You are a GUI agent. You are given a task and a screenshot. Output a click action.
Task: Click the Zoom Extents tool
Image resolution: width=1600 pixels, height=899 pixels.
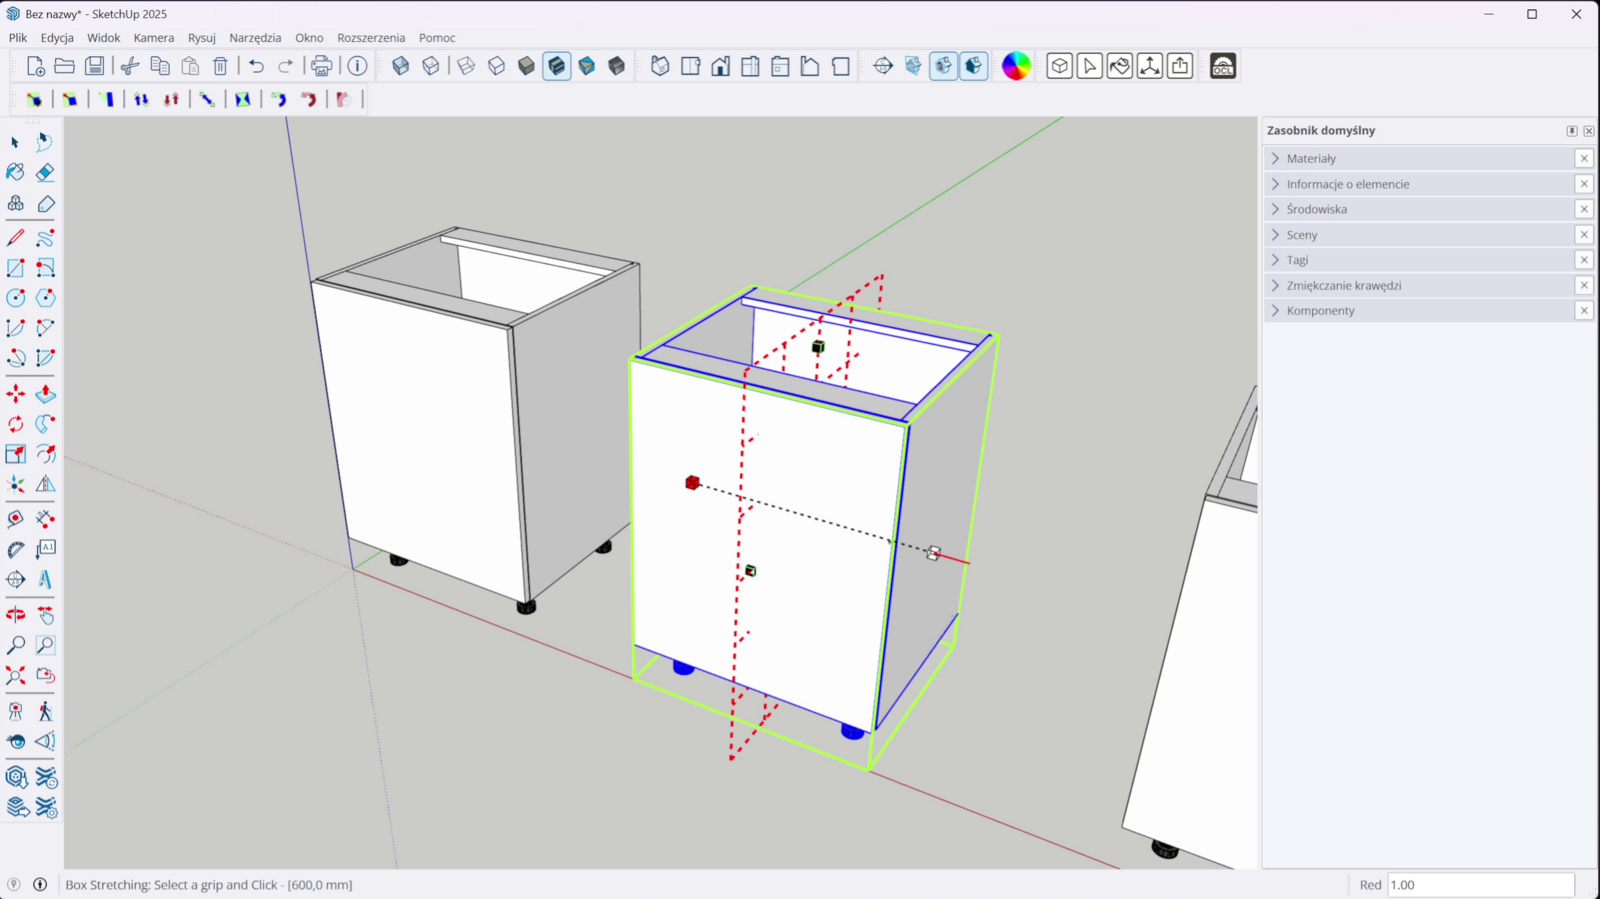pos(16,676)
